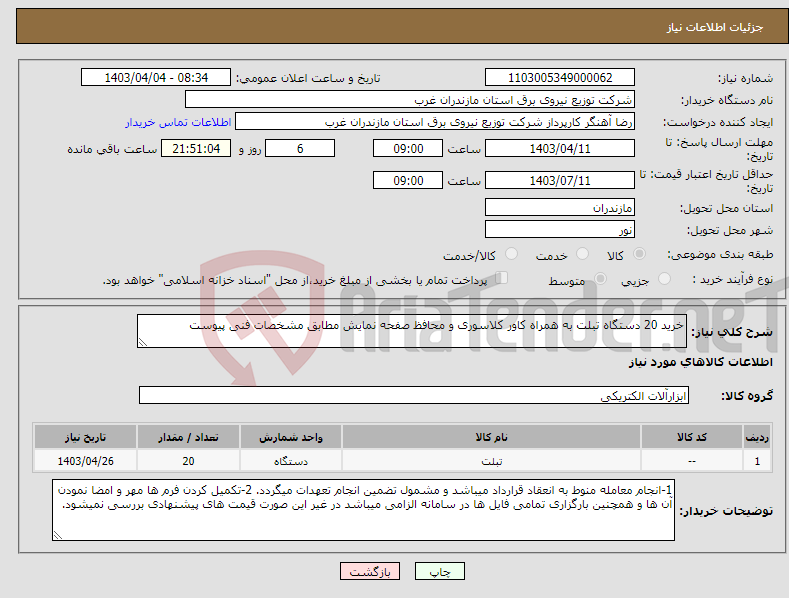Select the متوسط purchase type radio
Viewport: 789px width, 598px height.
pyautogui.click(x=600, y=278)
